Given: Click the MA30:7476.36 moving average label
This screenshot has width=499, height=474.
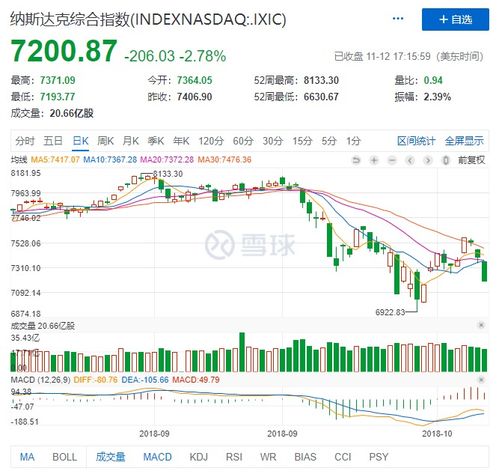Looking at the screenshot, I should pyautogui.click(x=224, y=160).
